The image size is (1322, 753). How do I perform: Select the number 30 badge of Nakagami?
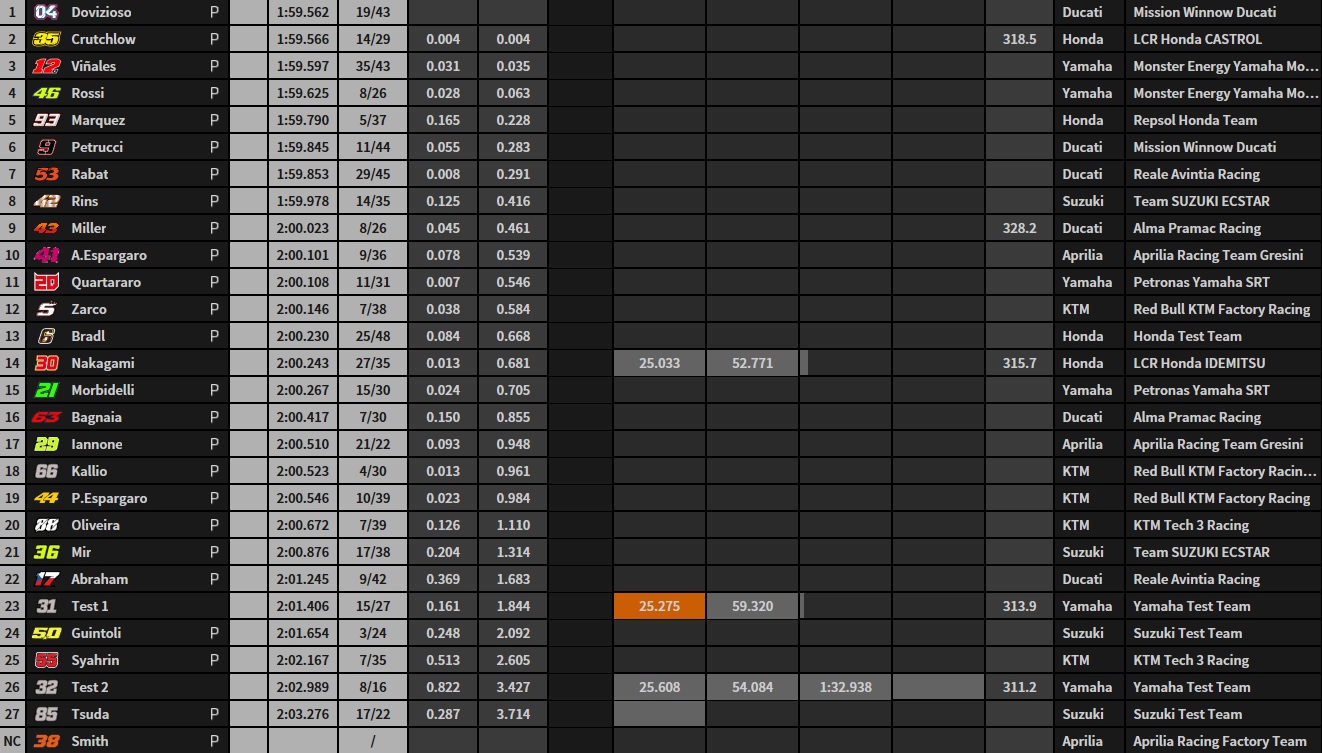coord(46,363)
